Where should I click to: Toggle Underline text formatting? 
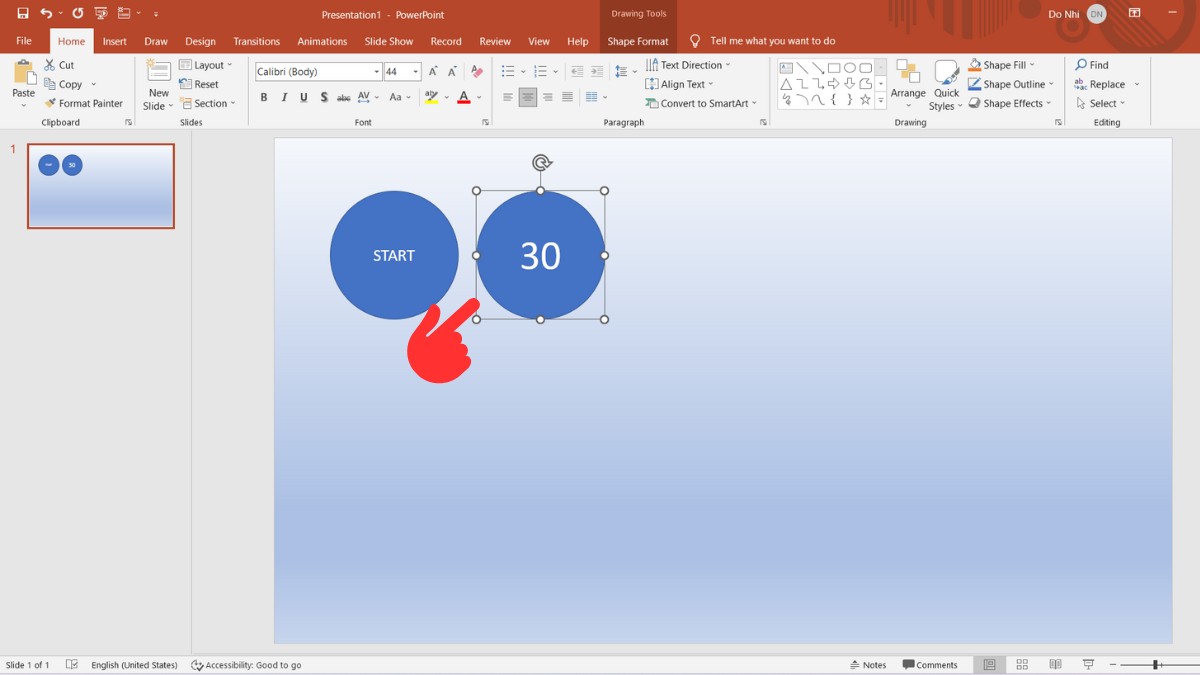click(x=304, y=98)
